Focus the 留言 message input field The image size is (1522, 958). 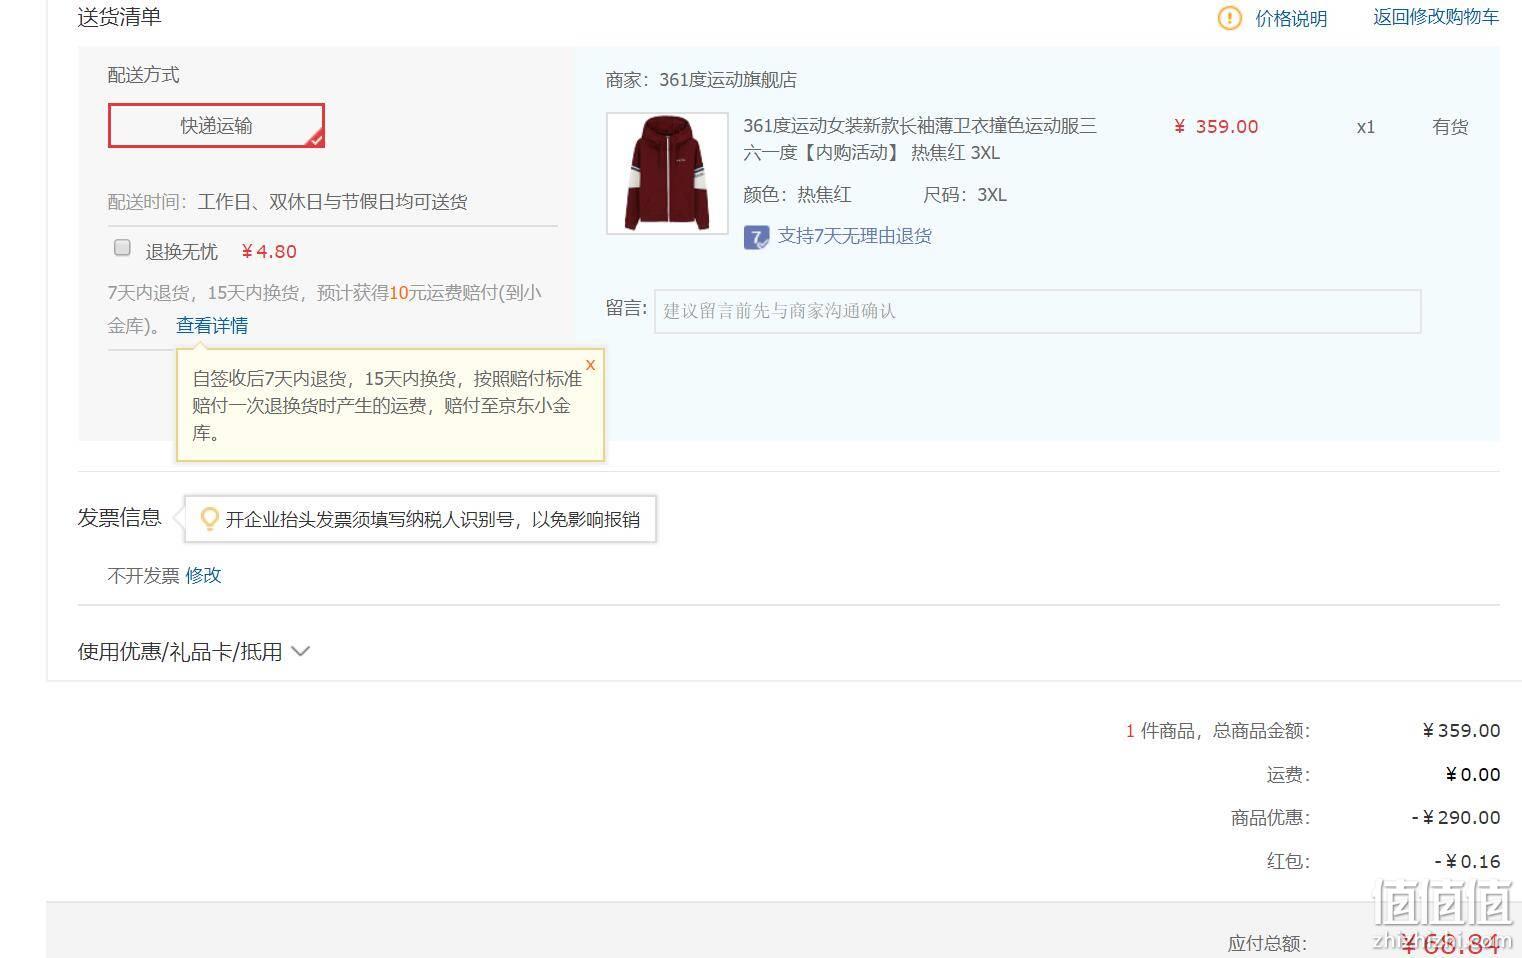1037,311
